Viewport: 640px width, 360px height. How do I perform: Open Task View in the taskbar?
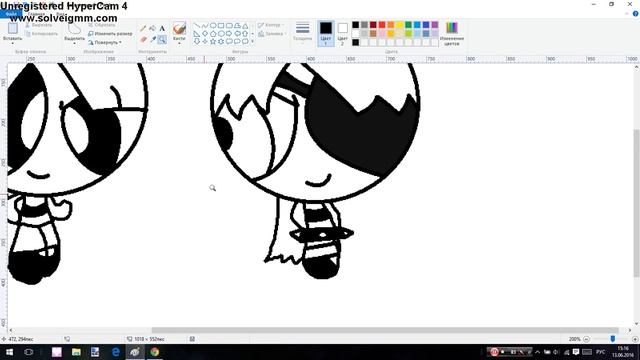29,352
